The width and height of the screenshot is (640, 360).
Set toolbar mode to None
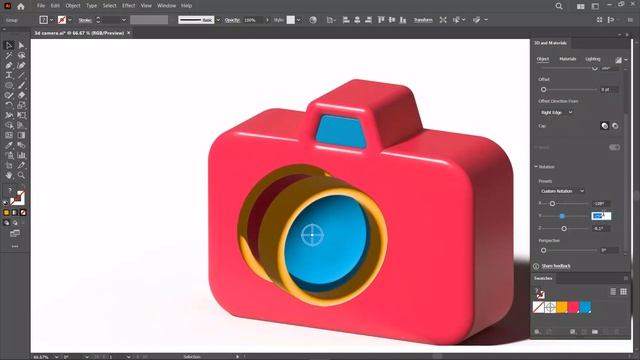click(x=23, y=213)
